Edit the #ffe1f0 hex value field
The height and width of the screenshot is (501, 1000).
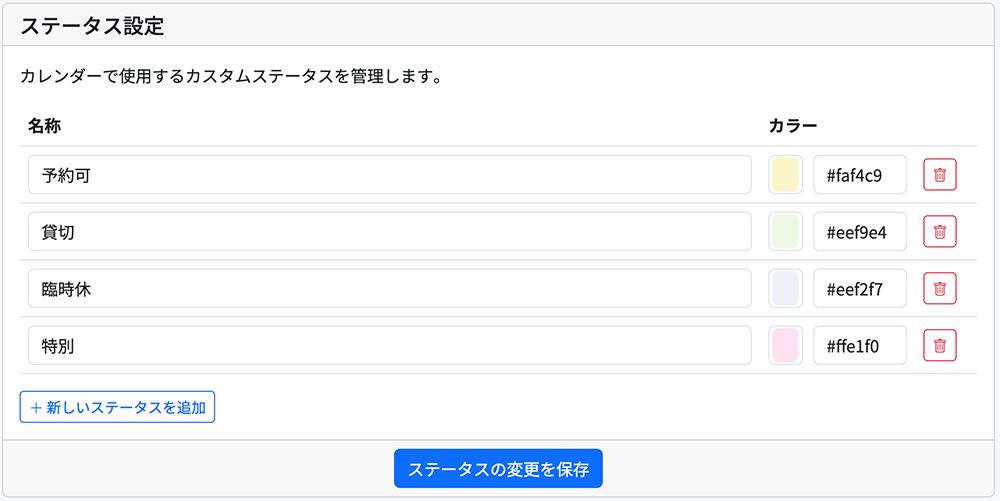(x=860, y=346)
